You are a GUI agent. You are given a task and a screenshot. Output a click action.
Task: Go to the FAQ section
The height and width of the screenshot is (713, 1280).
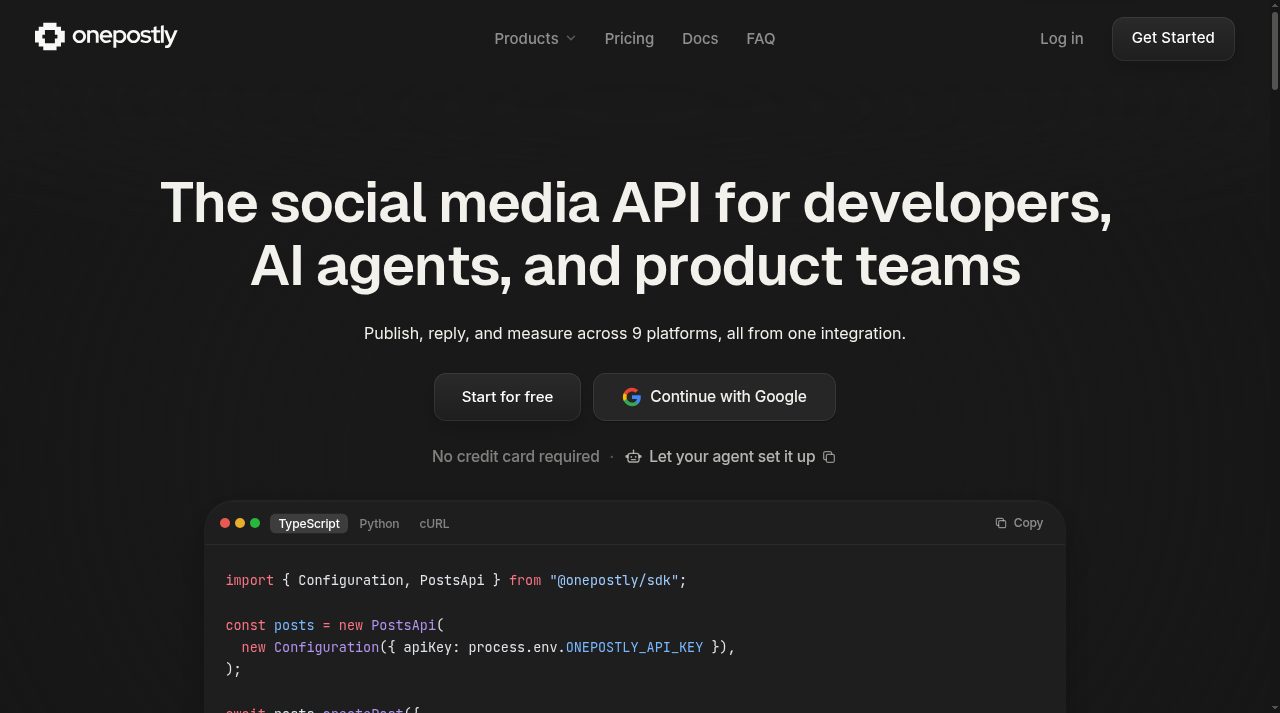coord(761,38)
